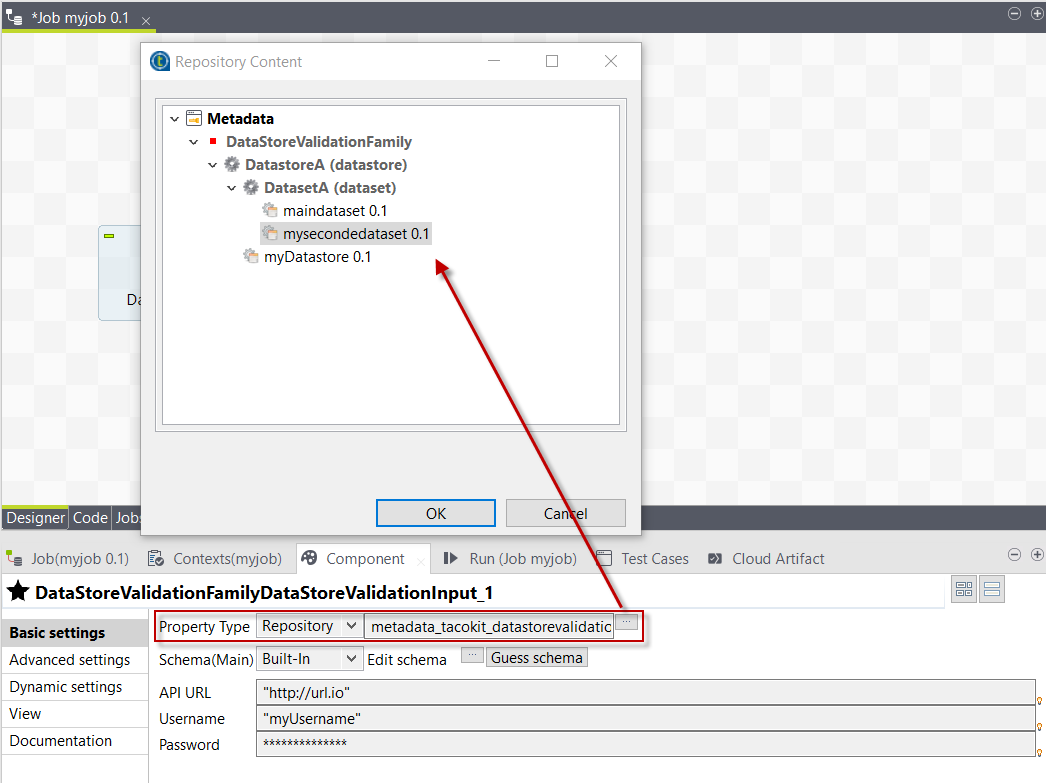
Task: Click the DatasetA gear icon
Action: coord(251,188)
